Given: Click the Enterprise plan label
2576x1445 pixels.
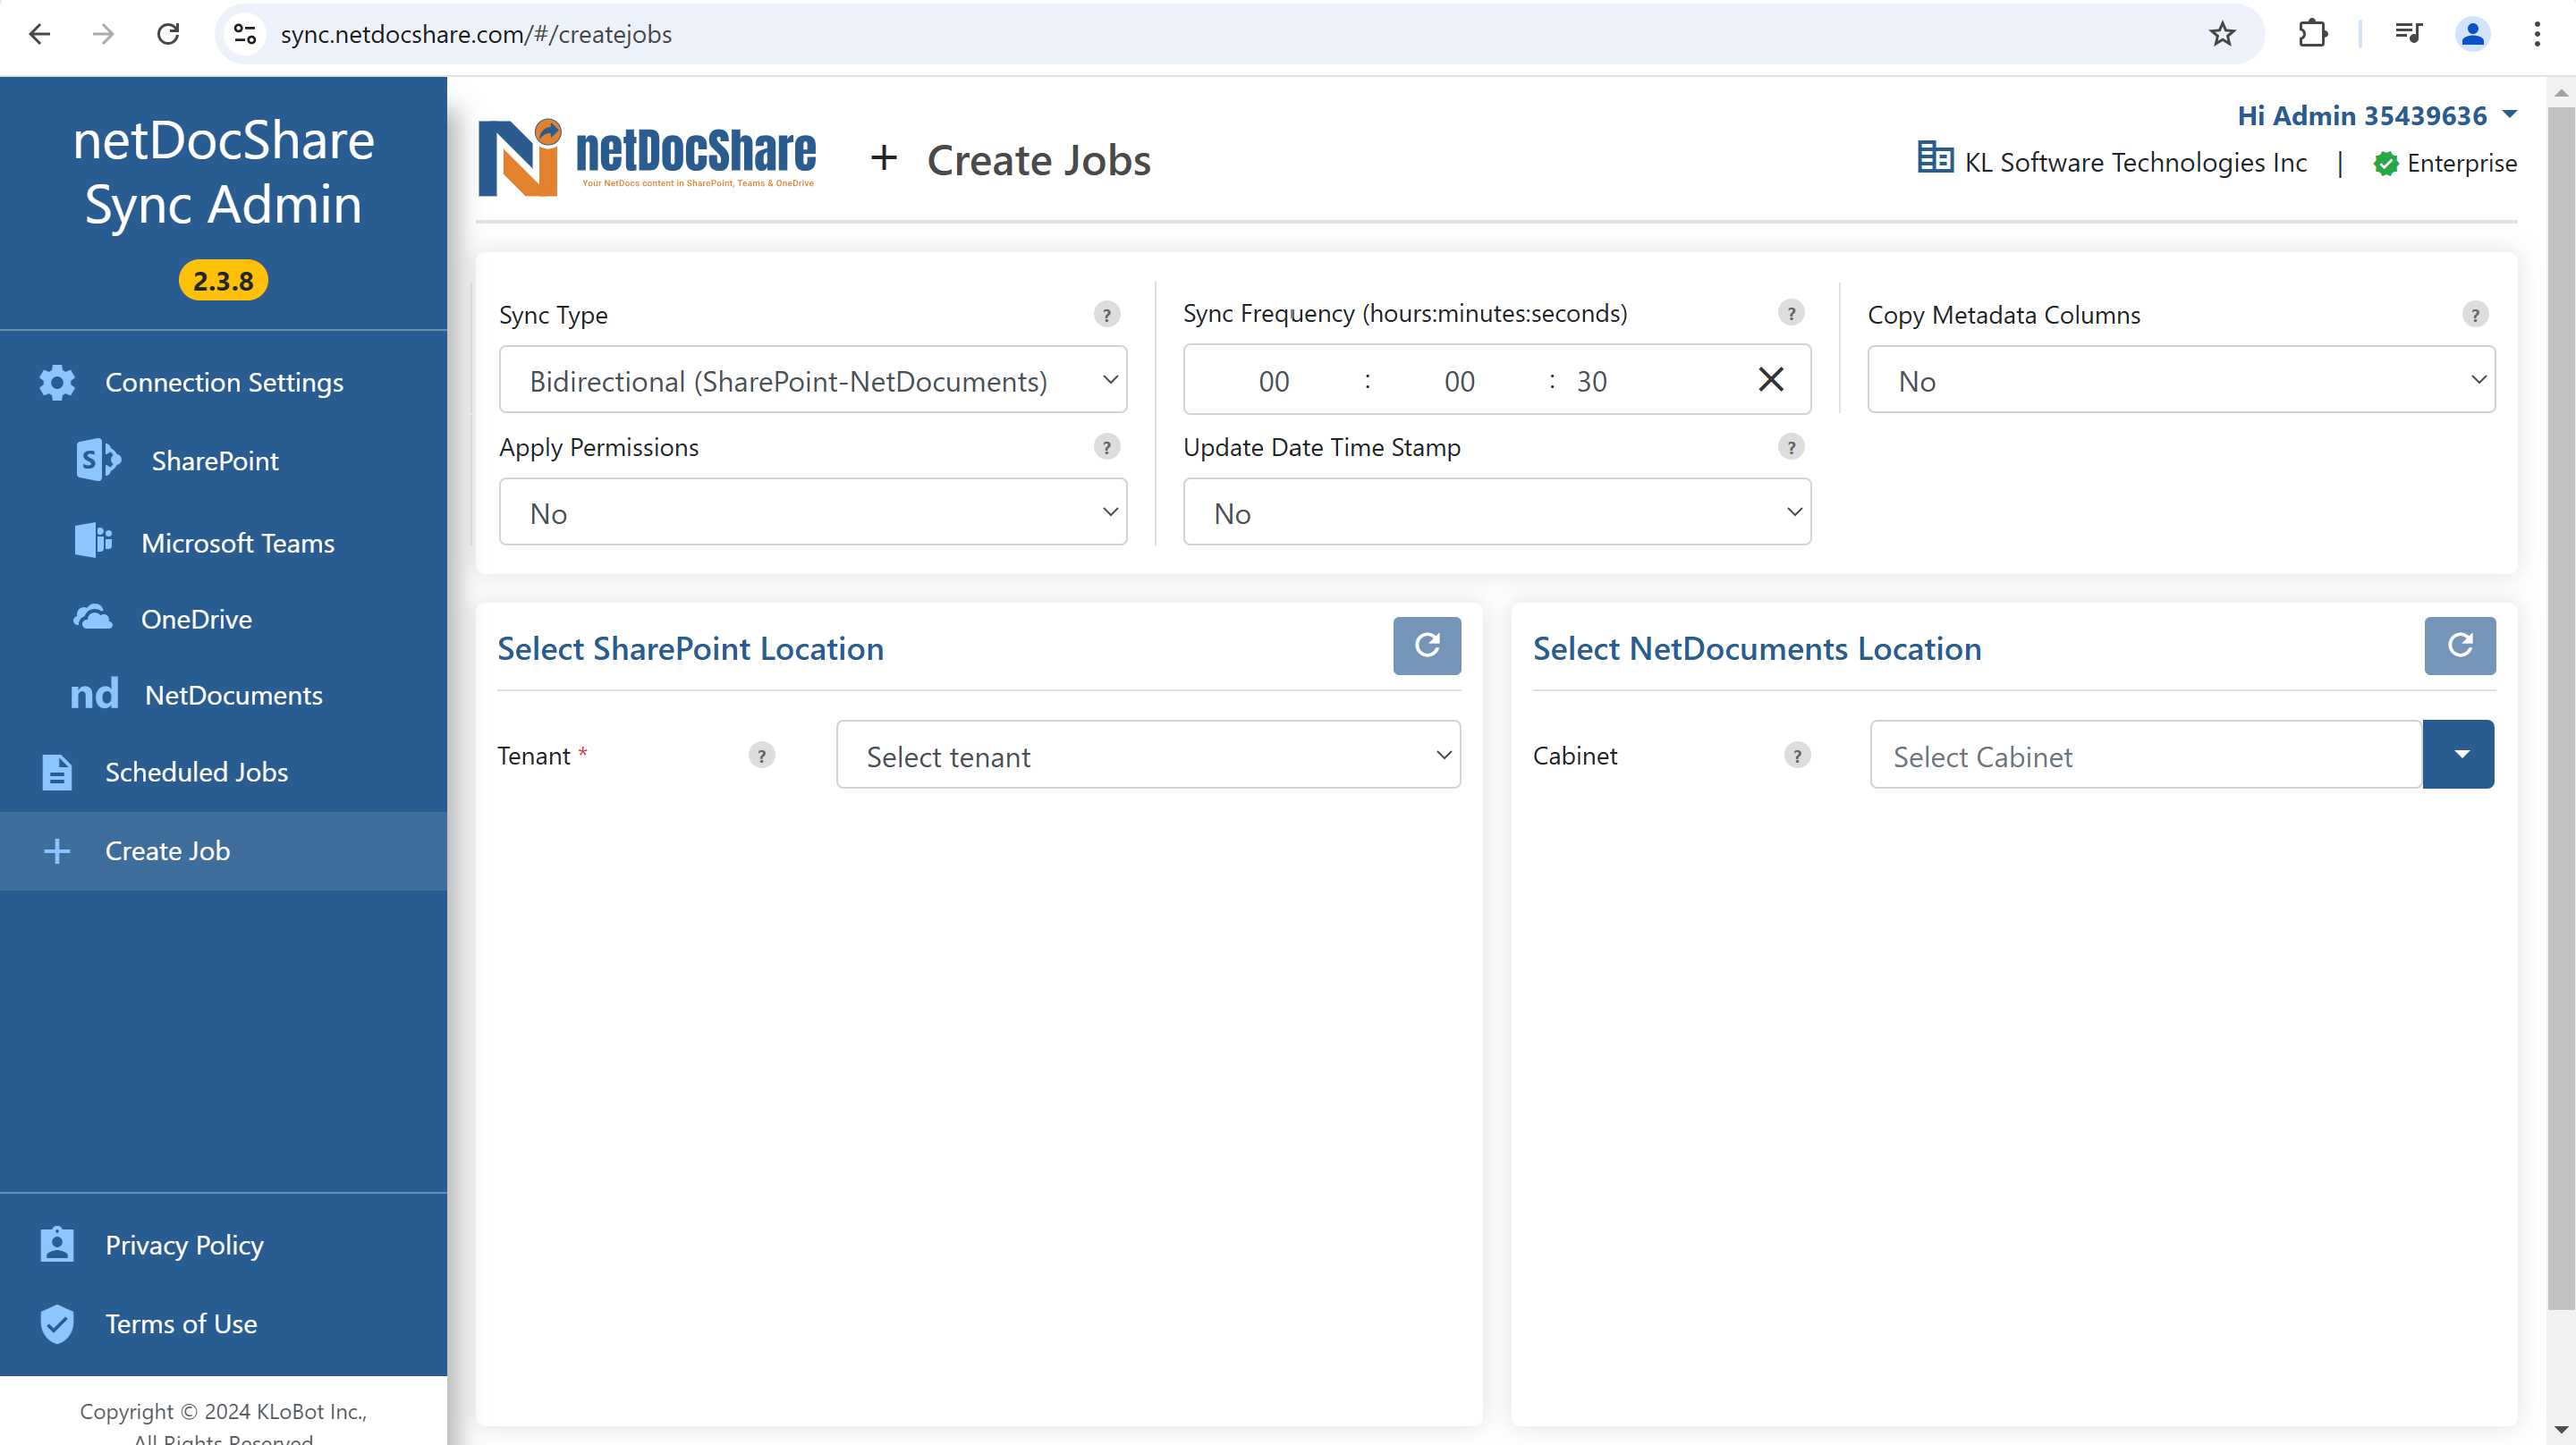Looking at the screenshot, I should [x=2461, y=163].
